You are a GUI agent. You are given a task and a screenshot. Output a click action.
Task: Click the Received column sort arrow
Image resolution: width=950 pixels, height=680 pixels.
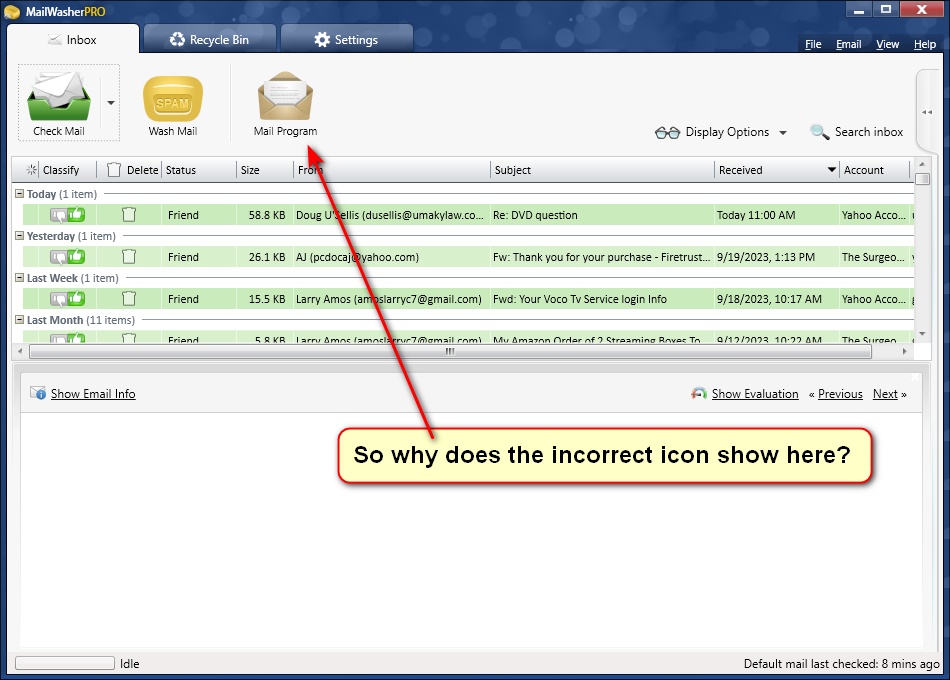pos(832,170)
